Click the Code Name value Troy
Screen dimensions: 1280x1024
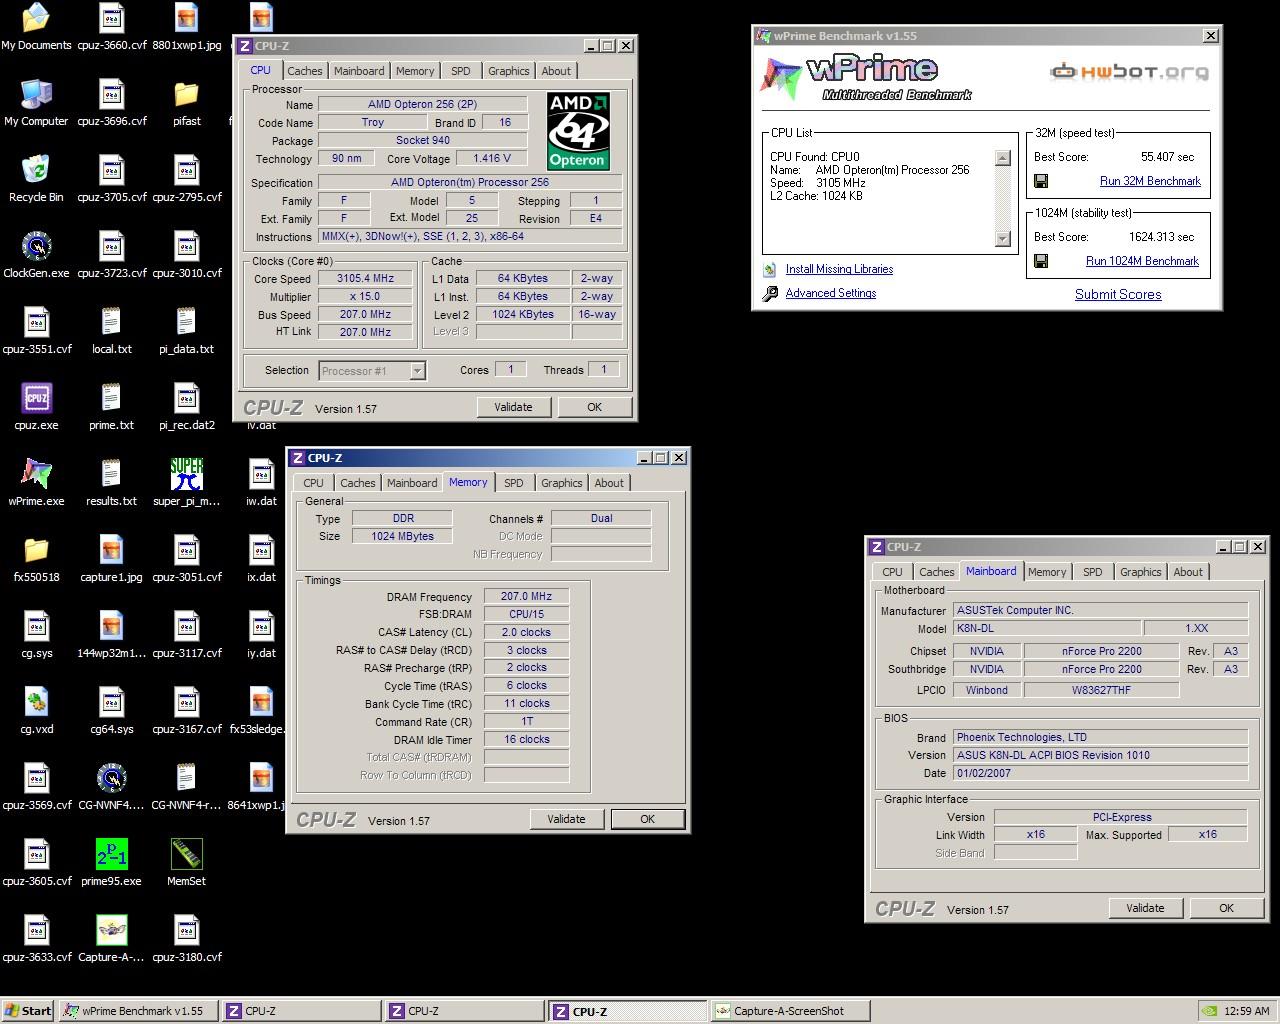(372, 123)
